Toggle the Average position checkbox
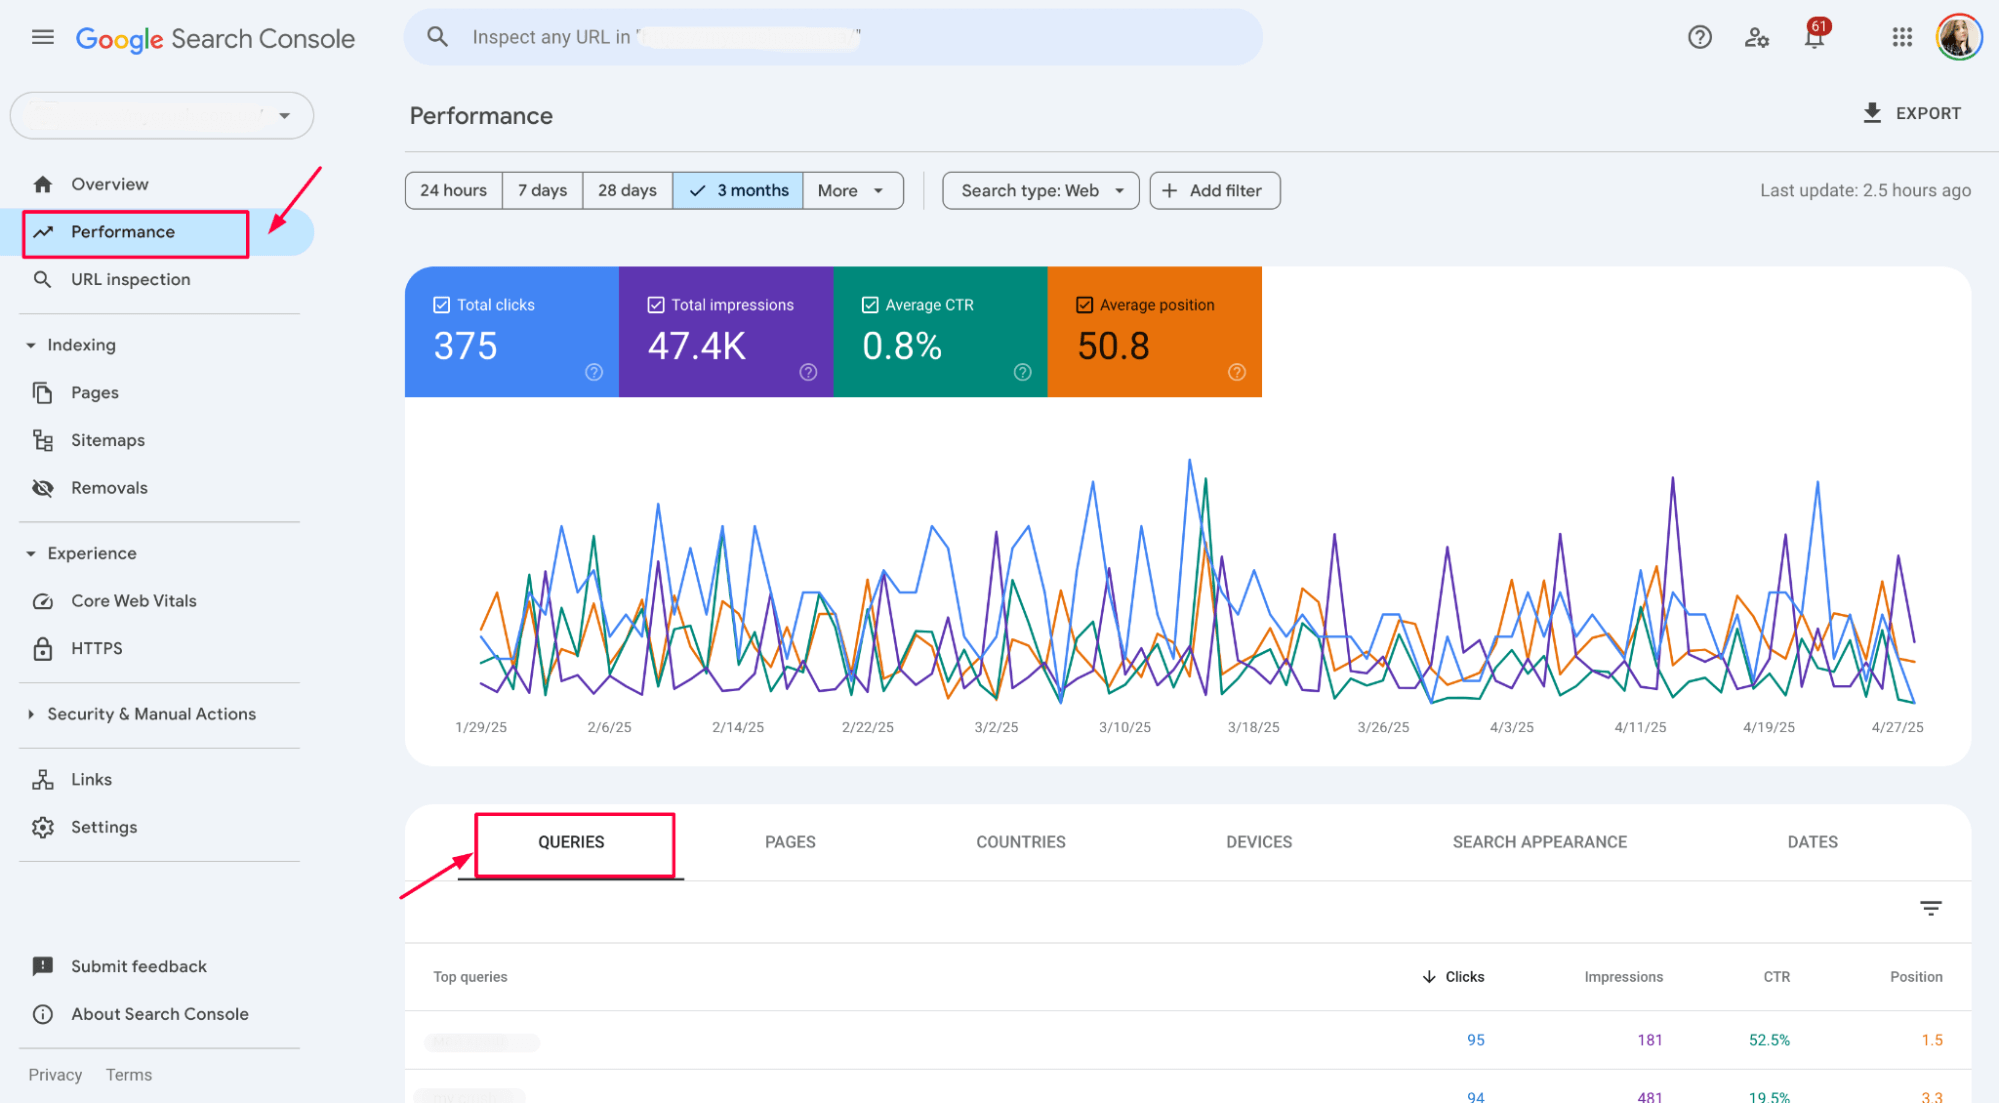The width and height of the screenshot is (1999, 1103). (1084, 305)
